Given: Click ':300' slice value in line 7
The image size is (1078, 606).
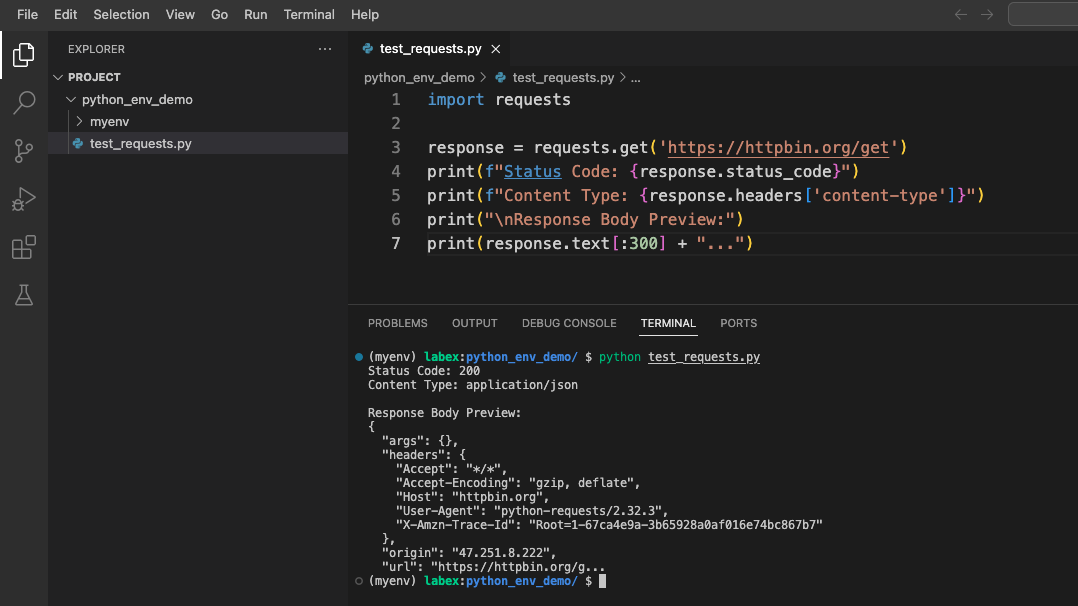Looking at the screenshot, I should (639, 244).
